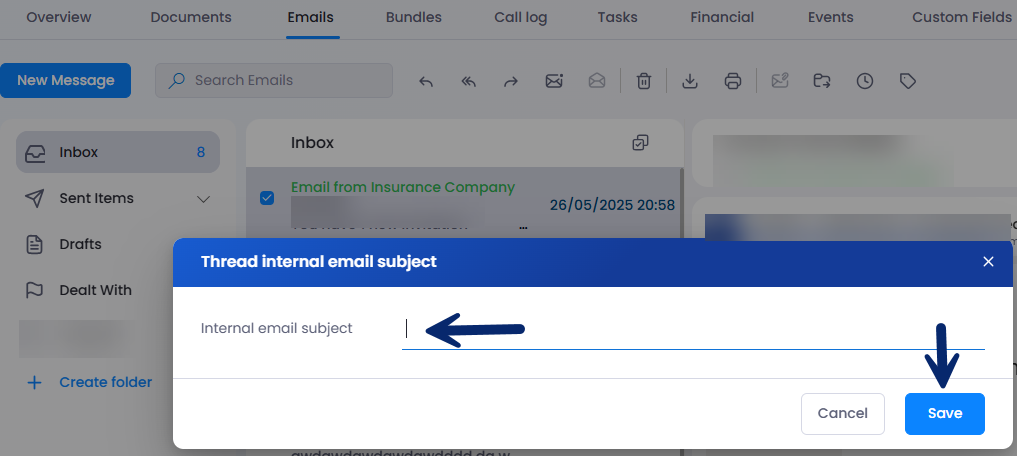
Task: Expand the Sent Items folder chevron
Action: click(204, 199)
